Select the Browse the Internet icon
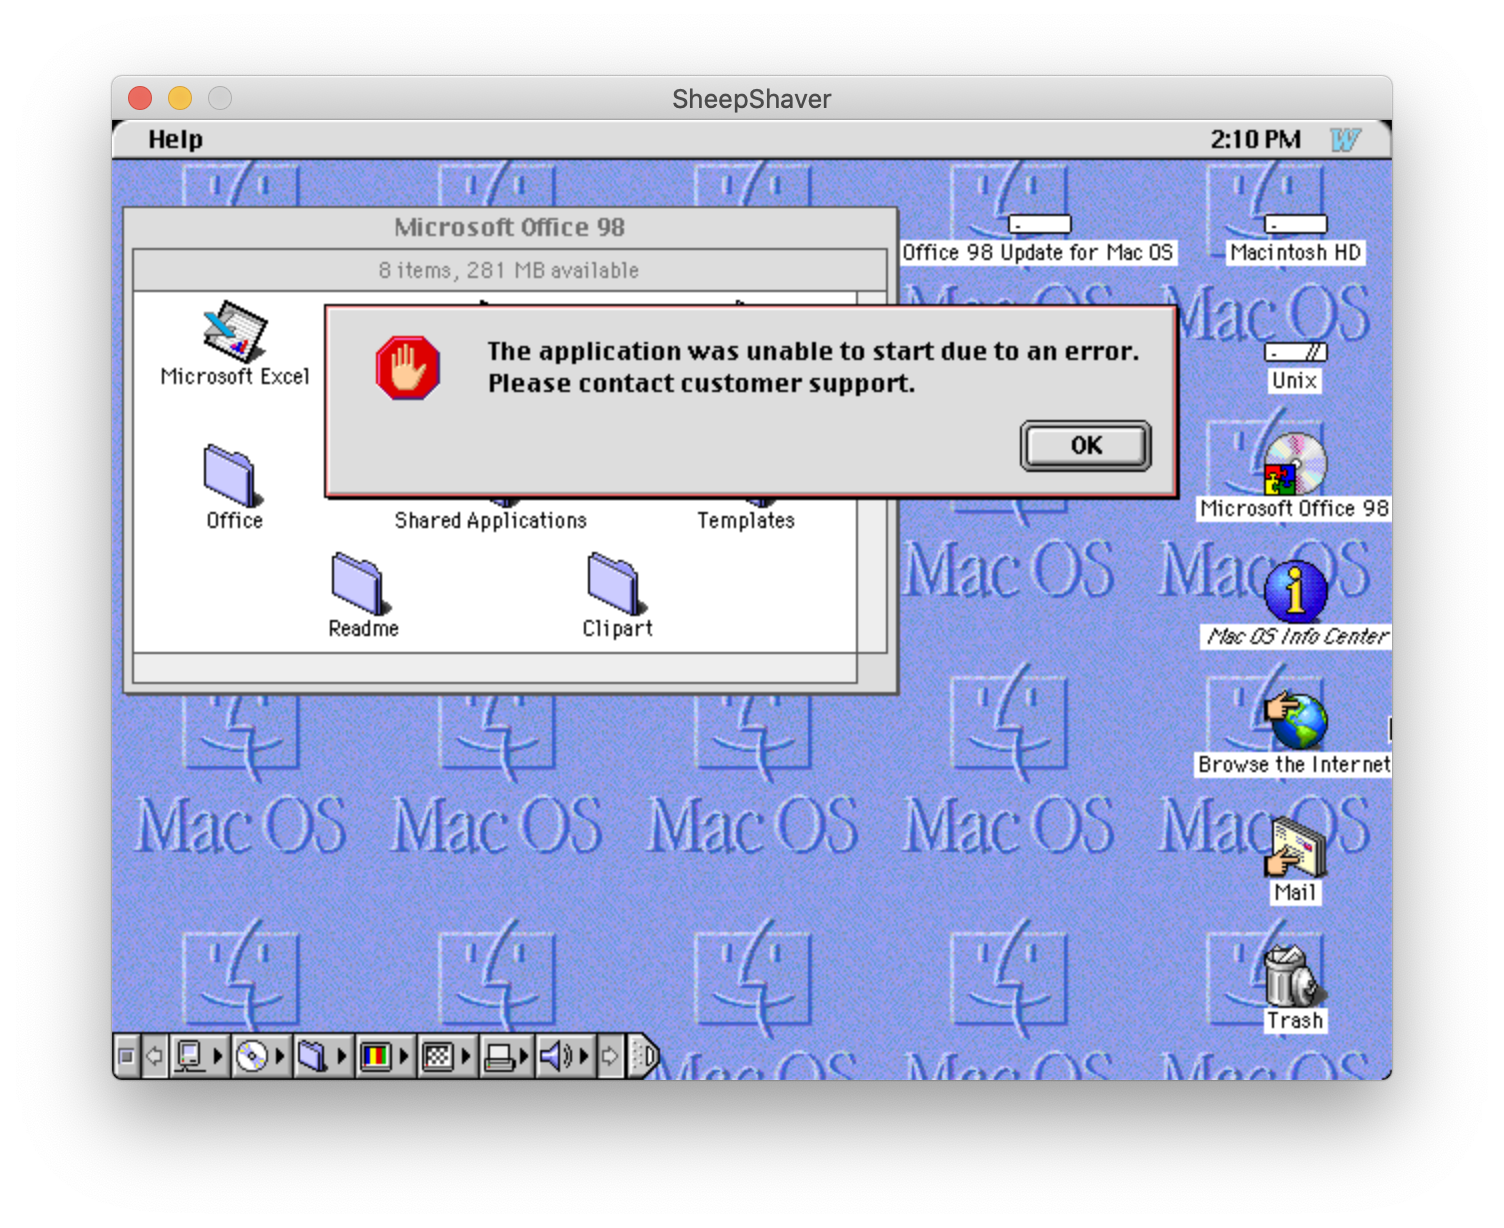The height and width of the screenshot is (1228, 1504). [1297, 720]
